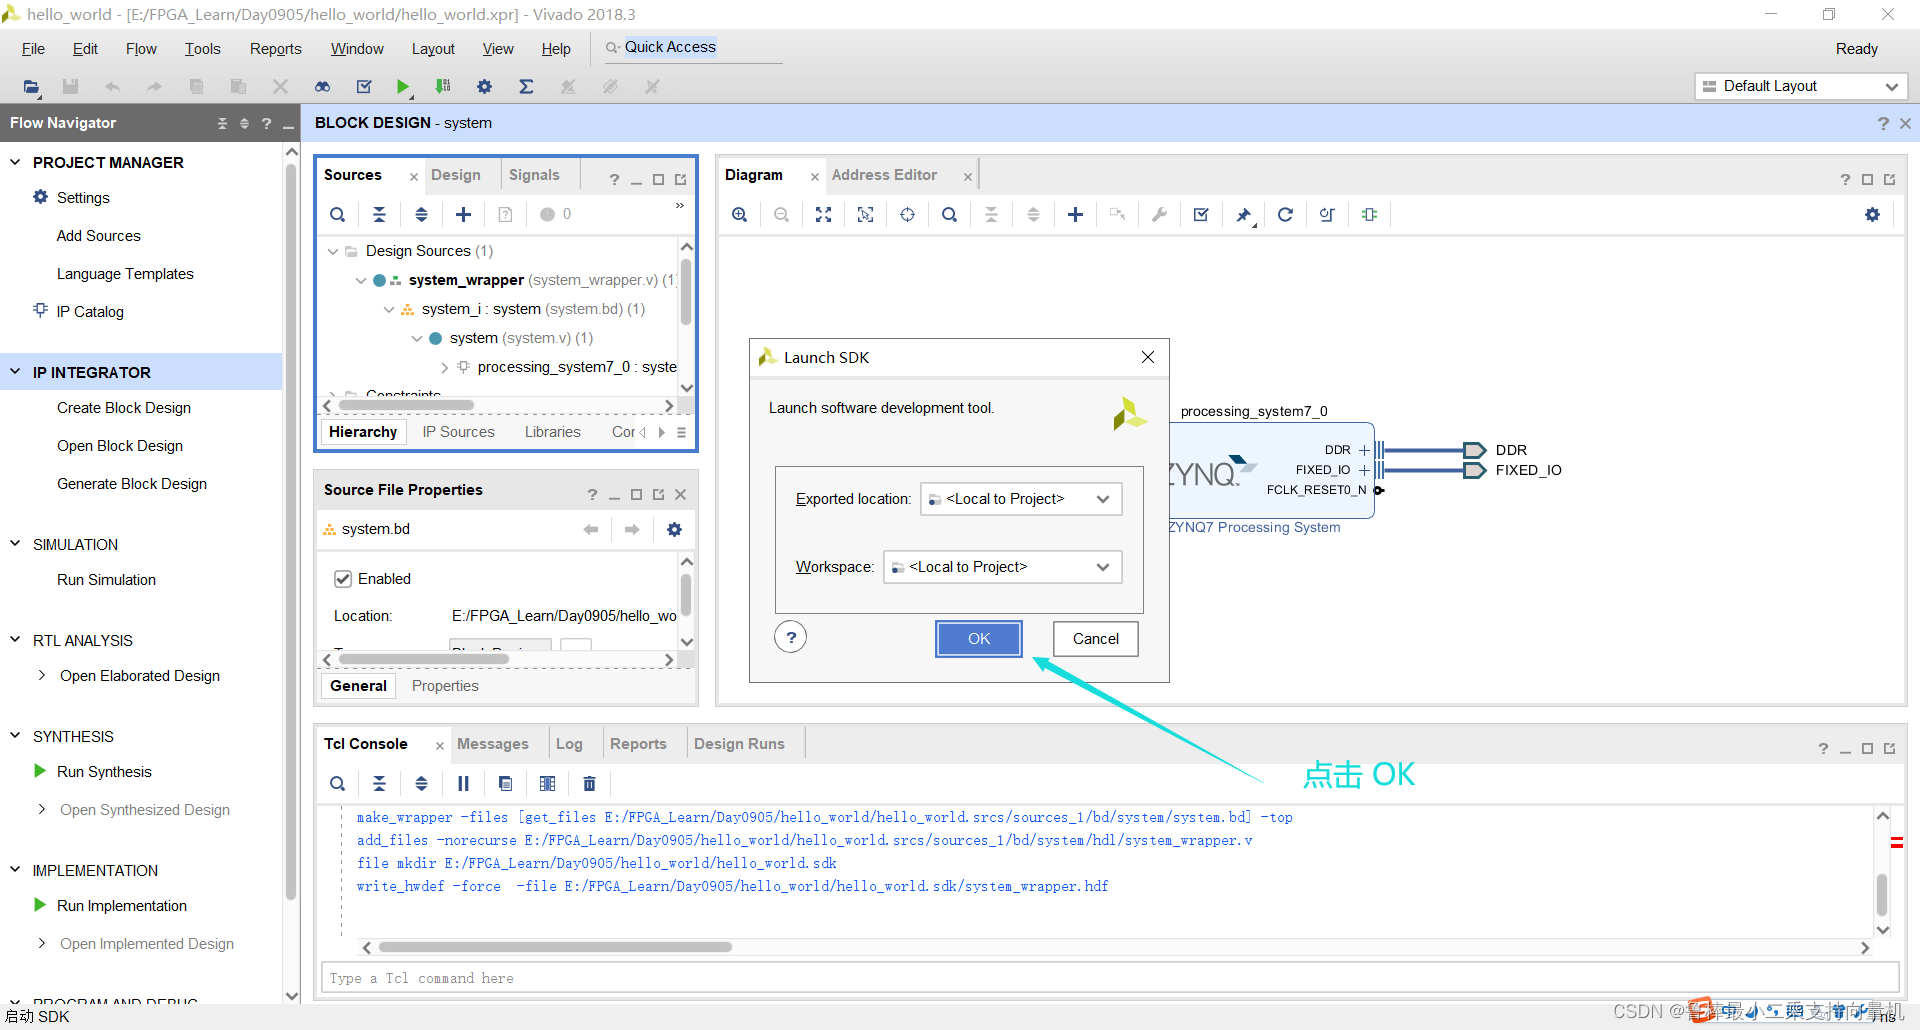Screen dimensions: 1920x1030
Task: Expand processing_system7_0 tree node
Action: pos(445,367)
